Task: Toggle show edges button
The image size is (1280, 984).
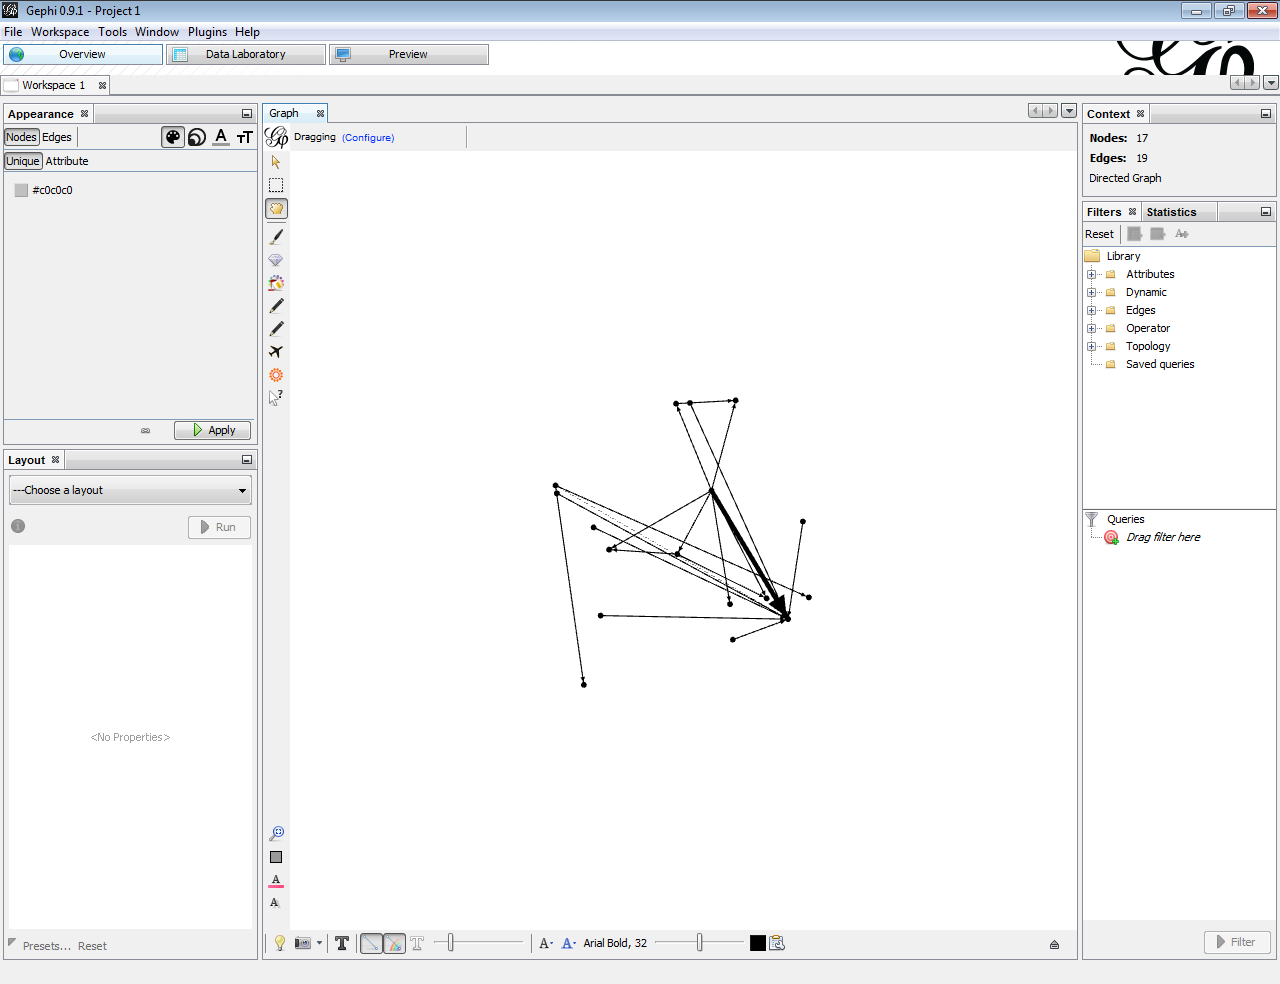Action: tap(371, 943)
